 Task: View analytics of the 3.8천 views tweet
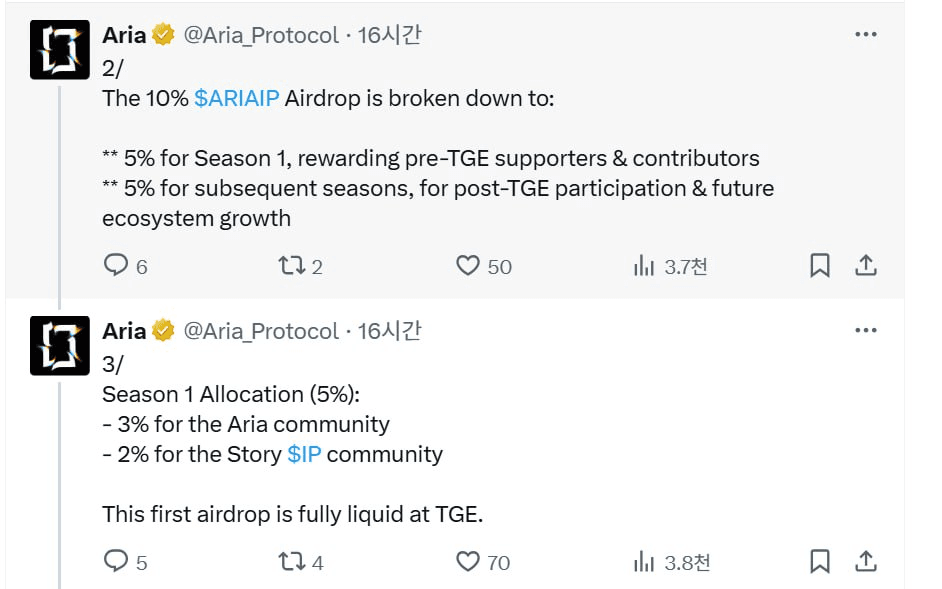643,562
